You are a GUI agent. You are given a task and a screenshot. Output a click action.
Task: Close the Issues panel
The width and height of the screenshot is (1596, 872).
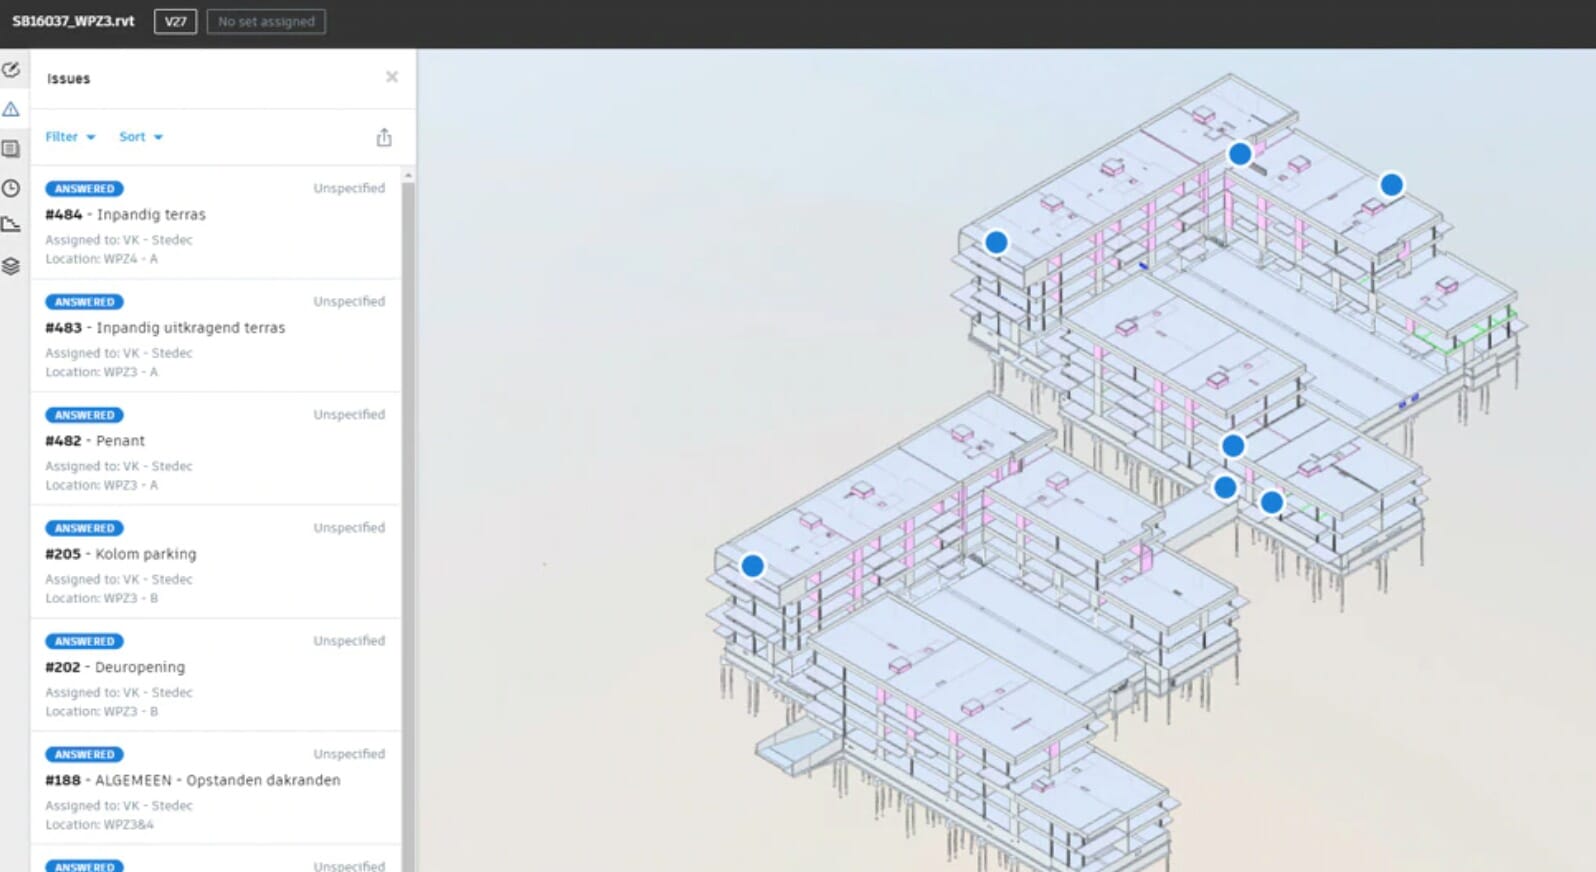[x=392, y=77]
